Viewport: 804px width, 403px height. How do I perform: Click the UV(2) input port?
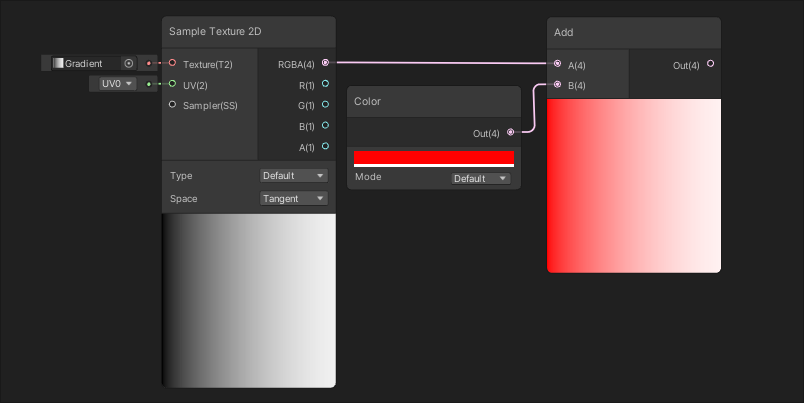172,84
